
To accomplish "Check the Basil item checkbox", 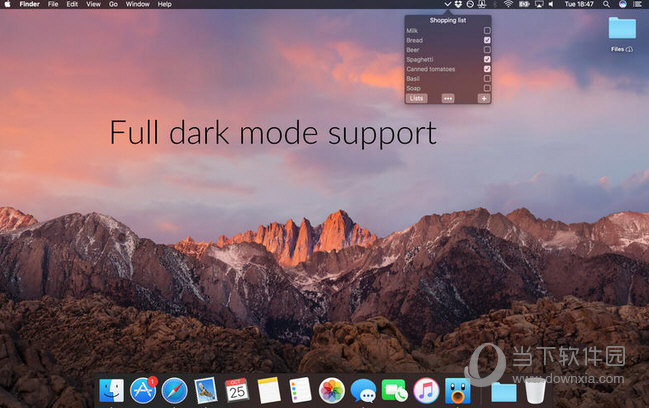I will coord(487,78).
